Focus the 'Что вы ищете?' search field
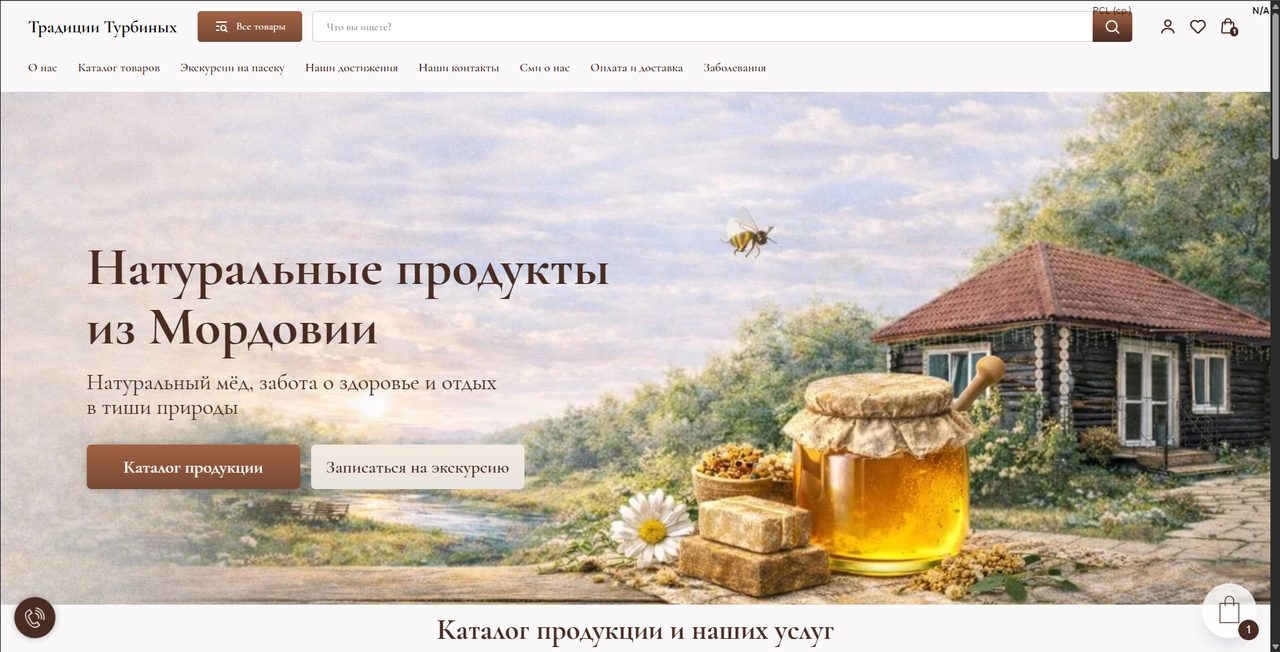1280x652 pixels. (x=702, y=27)
